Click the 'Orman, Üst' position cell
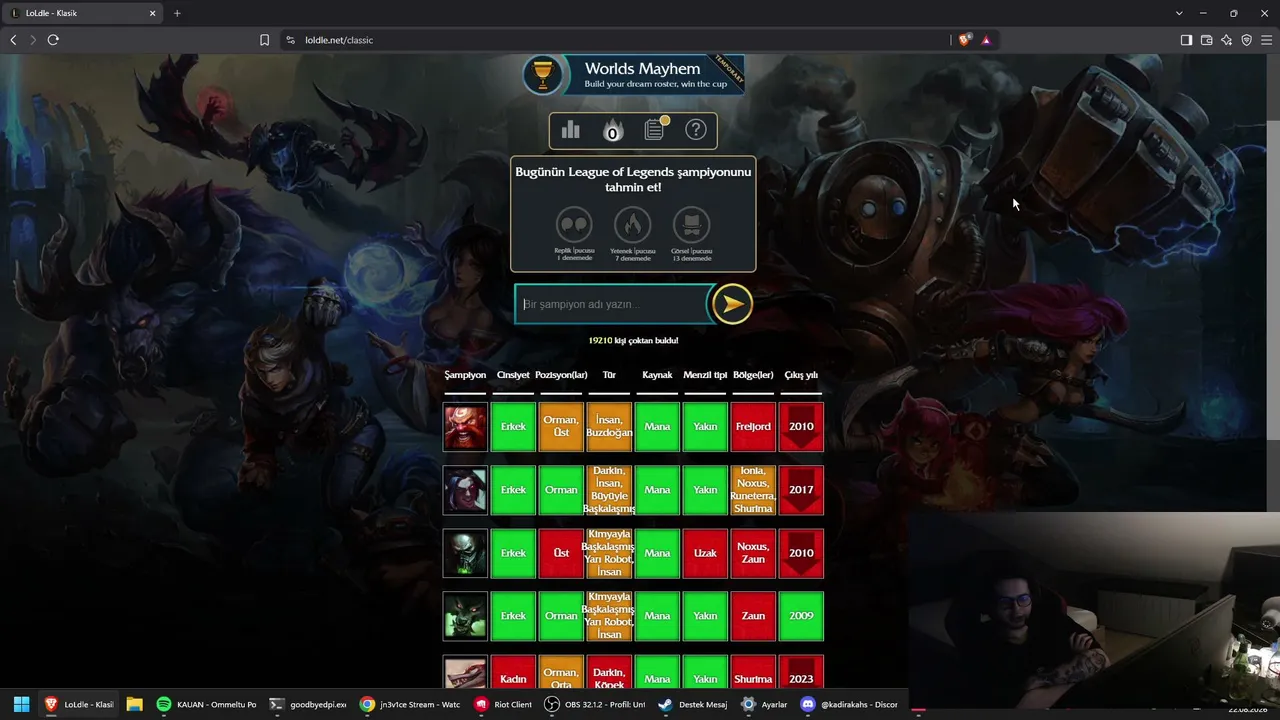 [561, 427]
